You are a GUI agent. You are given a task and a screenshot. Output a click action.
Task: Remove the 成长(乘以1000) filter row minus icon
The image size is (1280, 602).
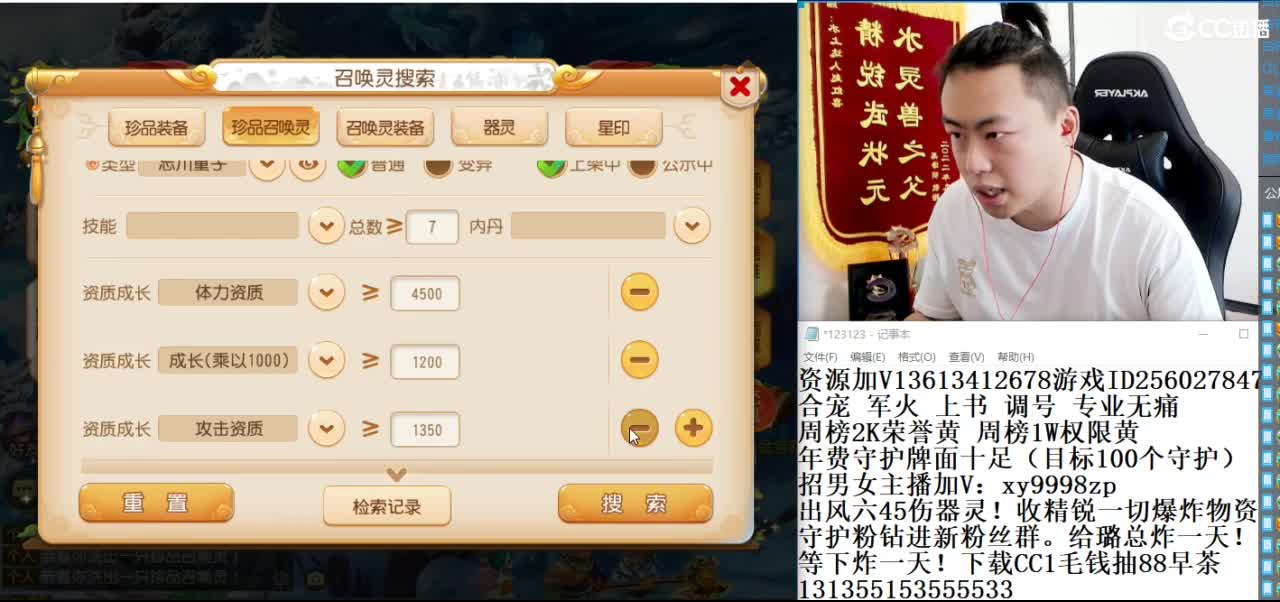tap(640, 359)
